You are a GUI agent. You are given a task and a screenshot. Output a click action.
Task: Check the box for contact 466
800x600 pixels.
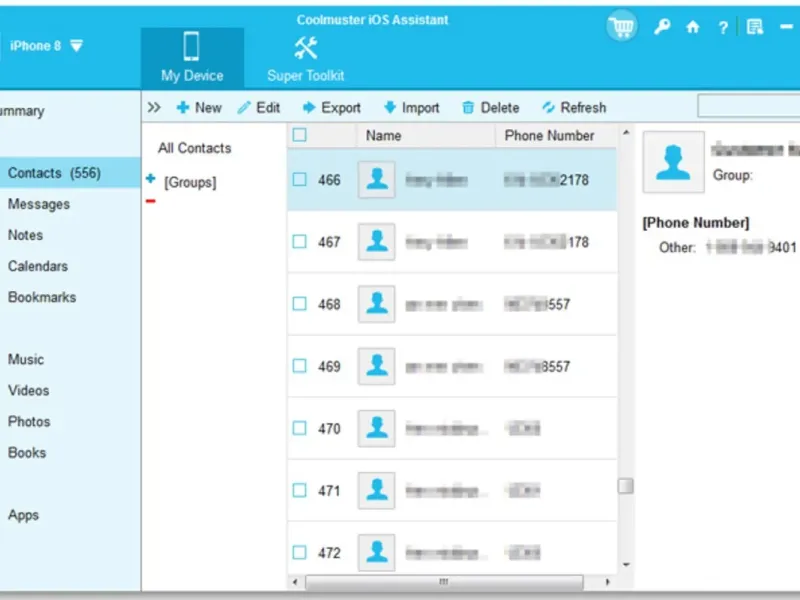299,180
